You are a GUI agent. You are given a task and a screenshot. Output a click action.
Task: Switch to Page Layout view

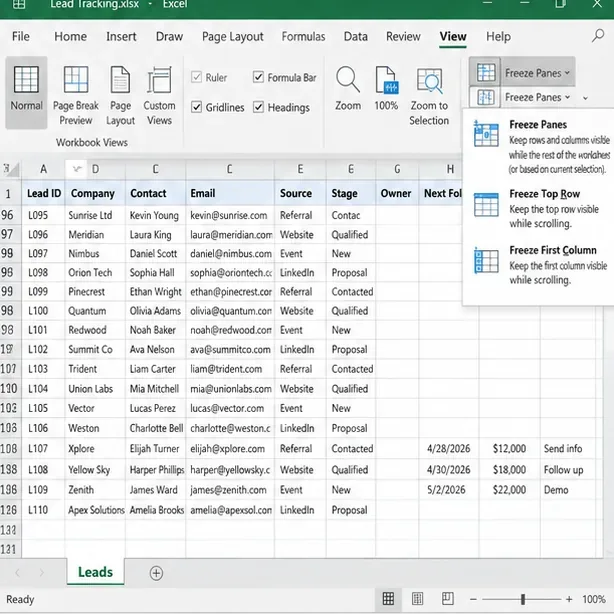(120, 96)
